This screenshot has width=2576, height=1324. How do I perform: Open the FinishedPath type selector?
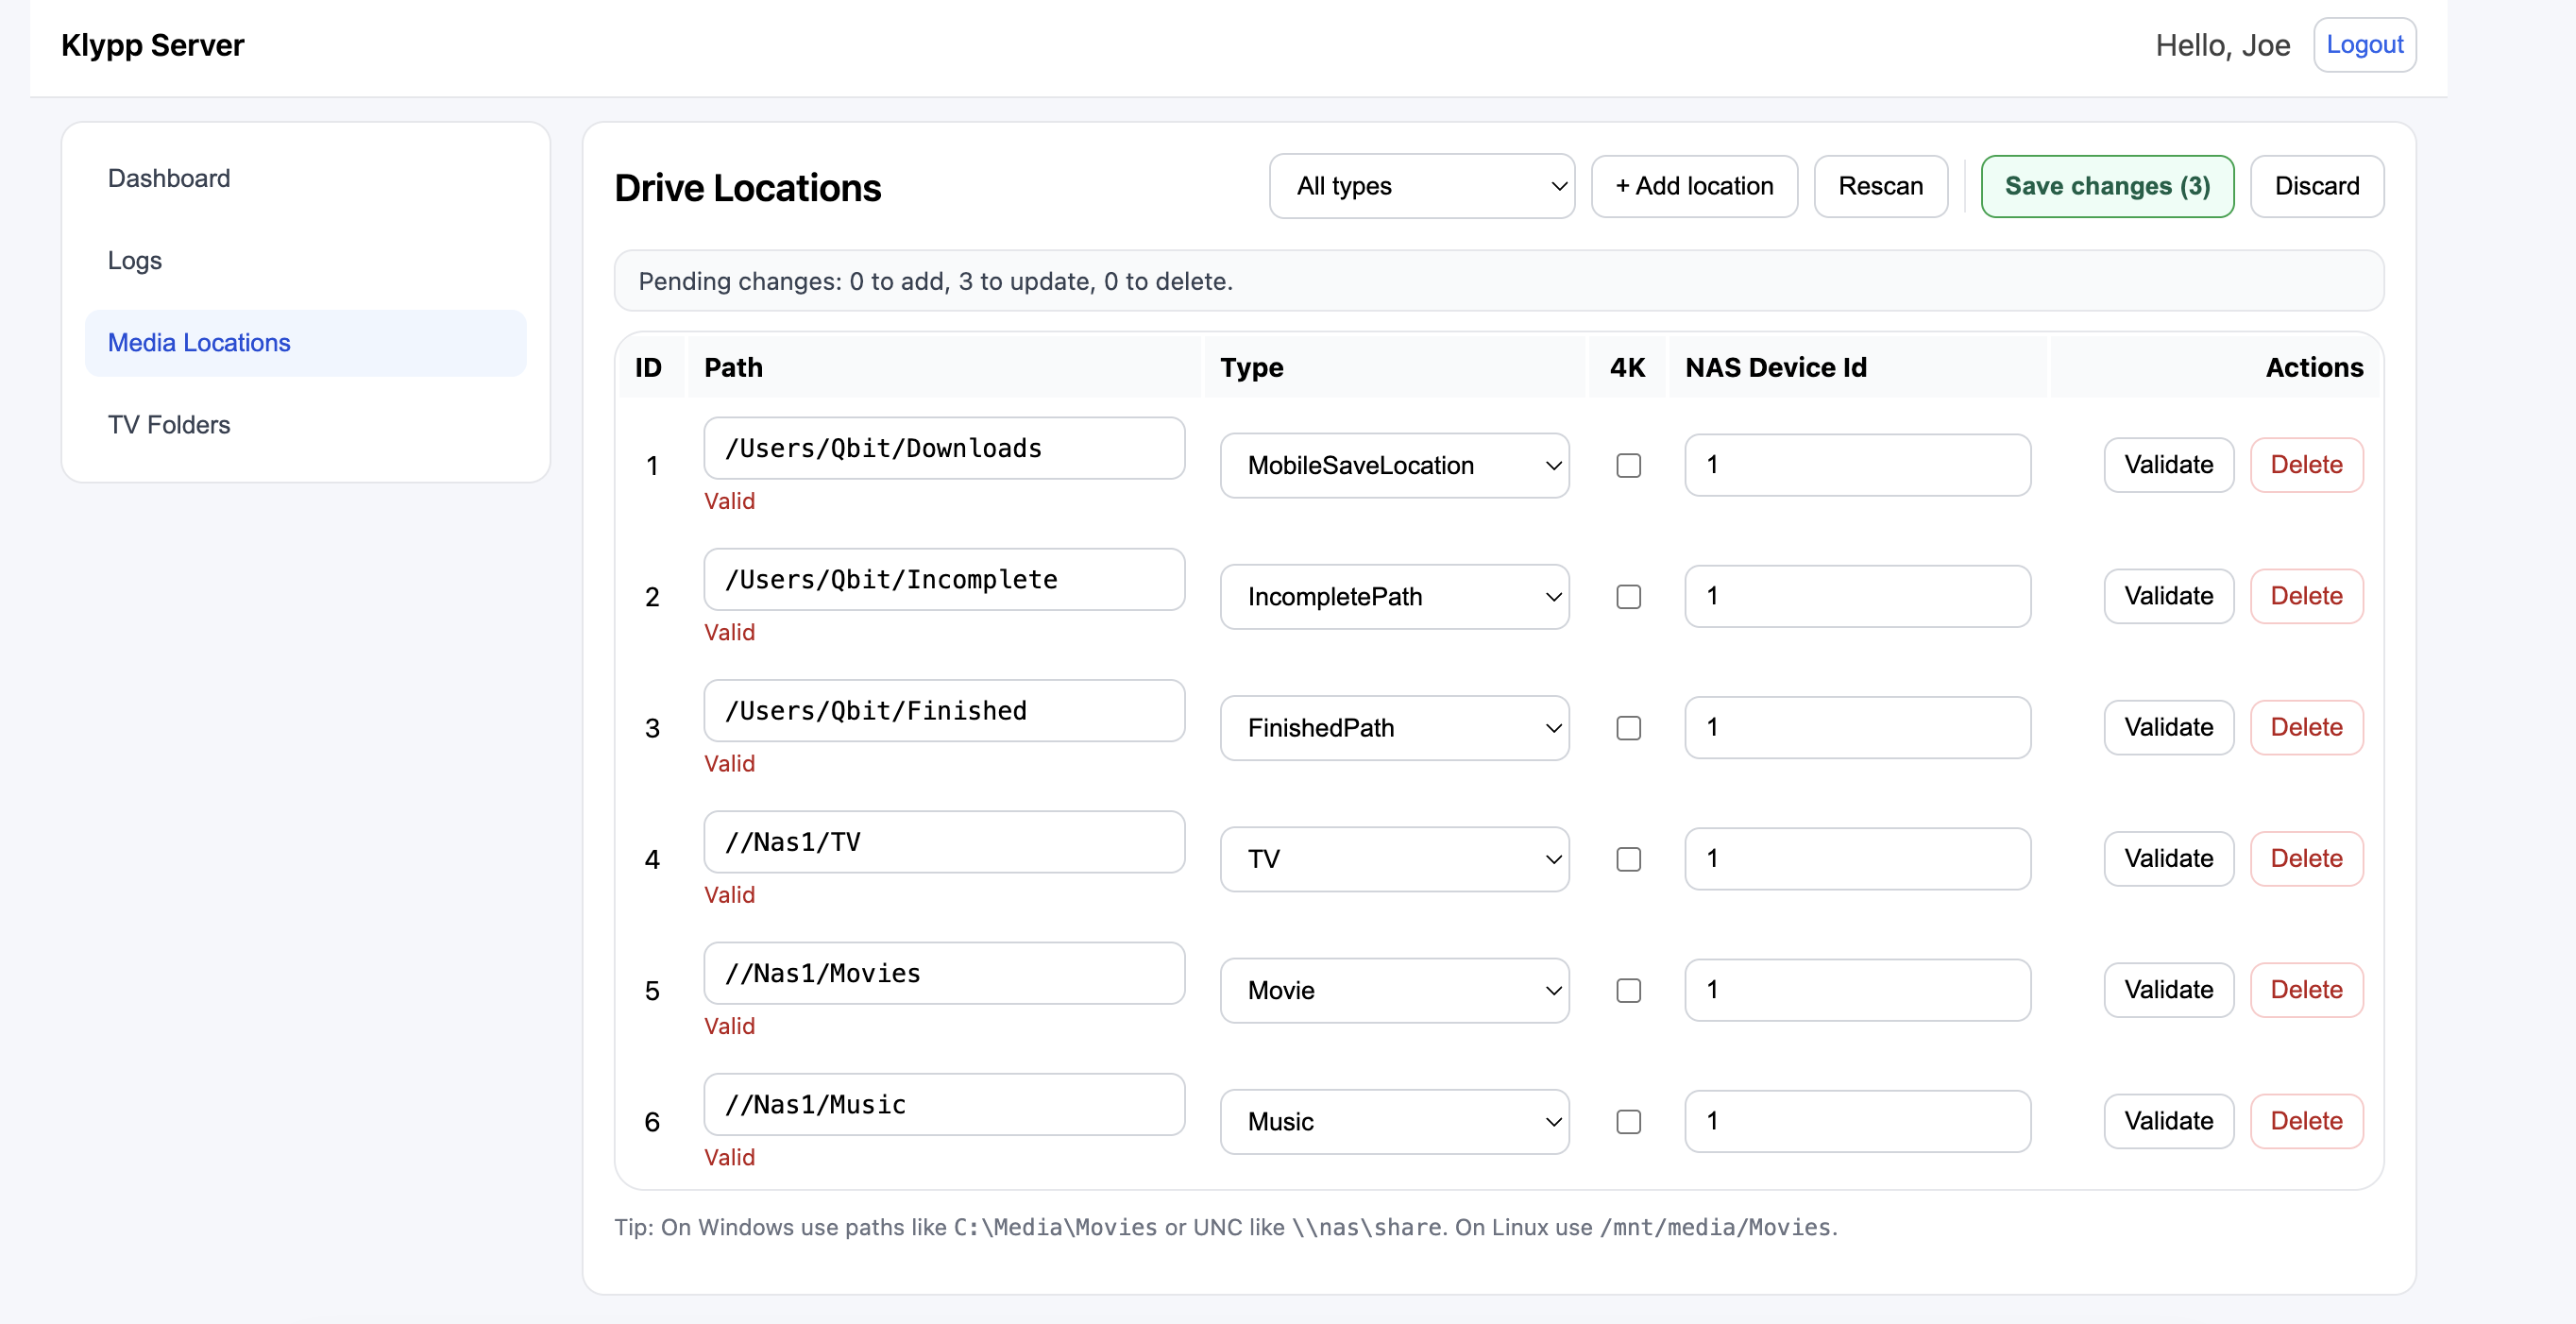(1394, 728)
